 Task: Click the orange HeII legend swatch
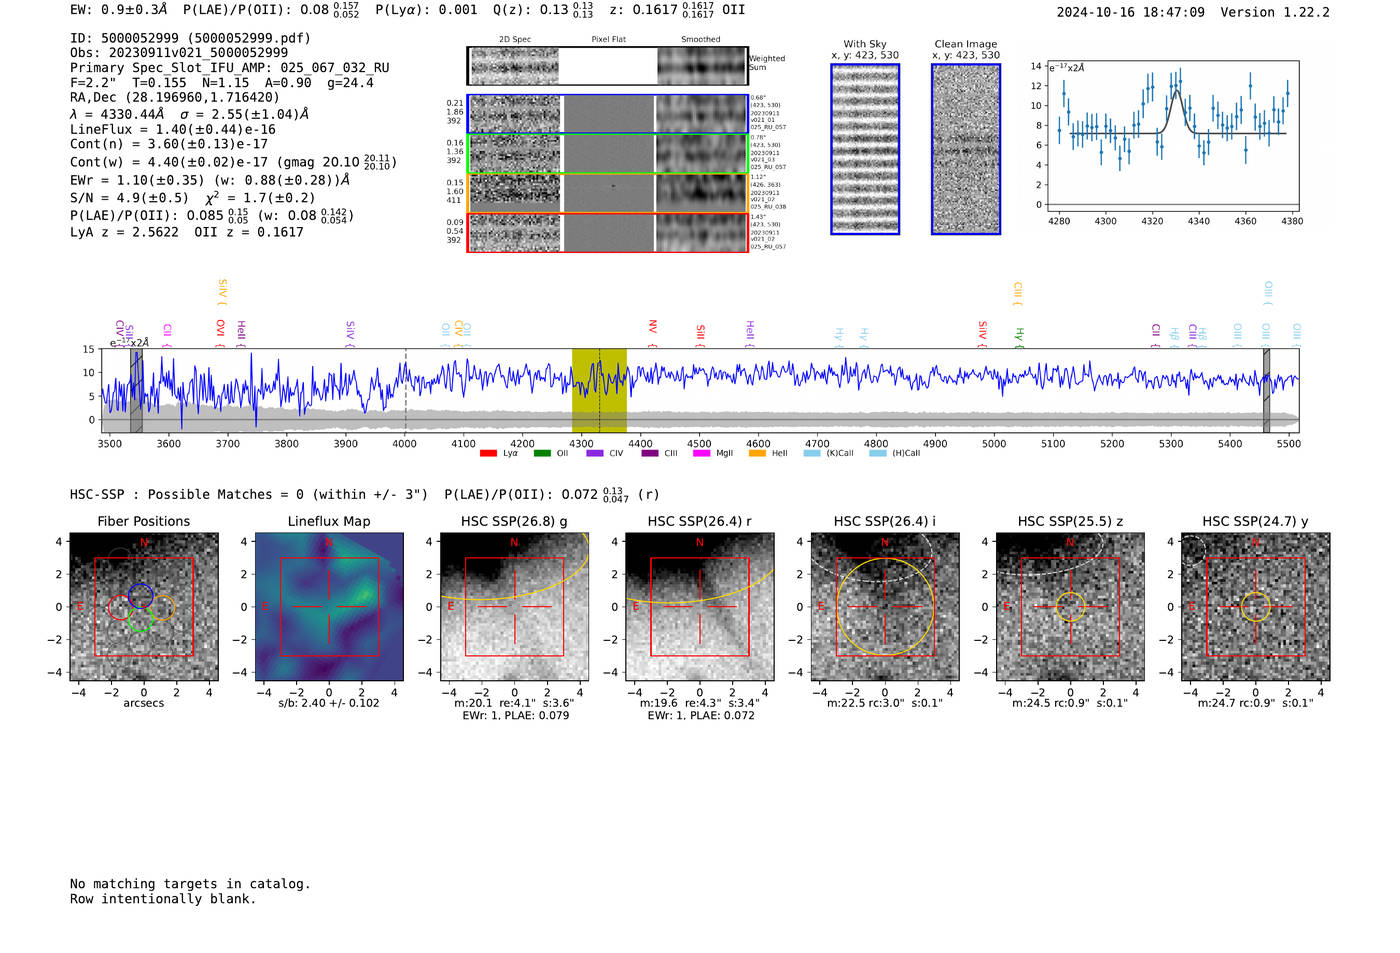pyautogui.click(x=757, y=454)
